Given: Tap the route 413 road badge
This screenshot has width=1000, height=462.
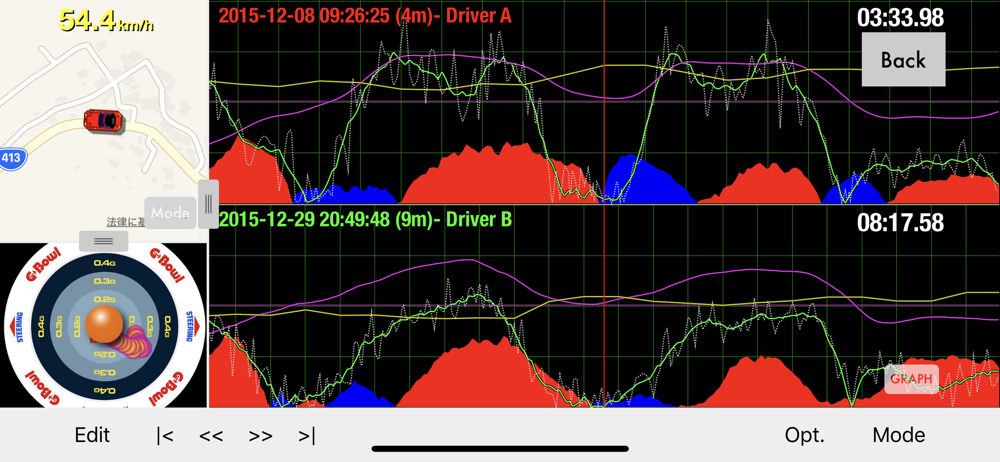Looking at the screenshot, I should 11,158.
